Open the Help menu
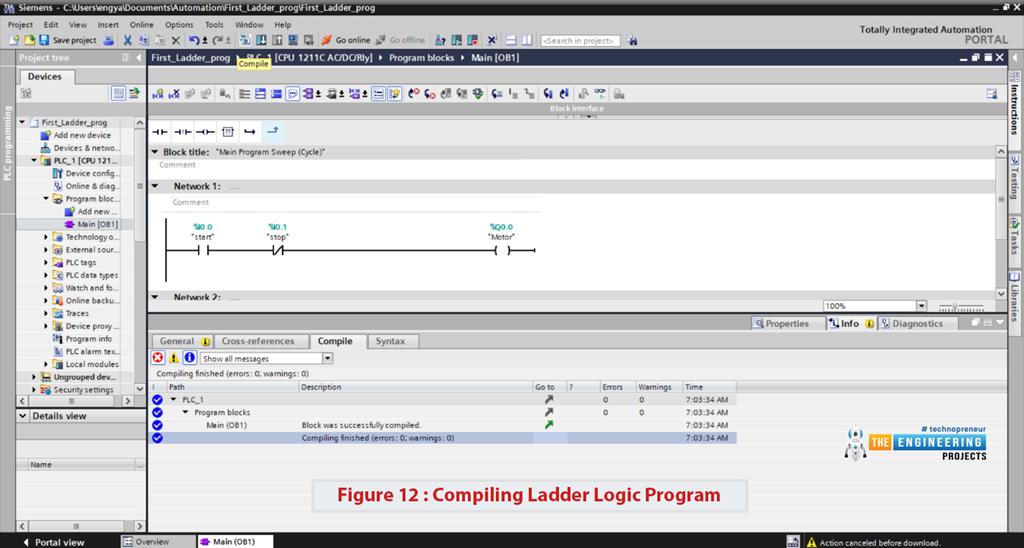Screen dimensions: 1024x548 pos(283,25)
